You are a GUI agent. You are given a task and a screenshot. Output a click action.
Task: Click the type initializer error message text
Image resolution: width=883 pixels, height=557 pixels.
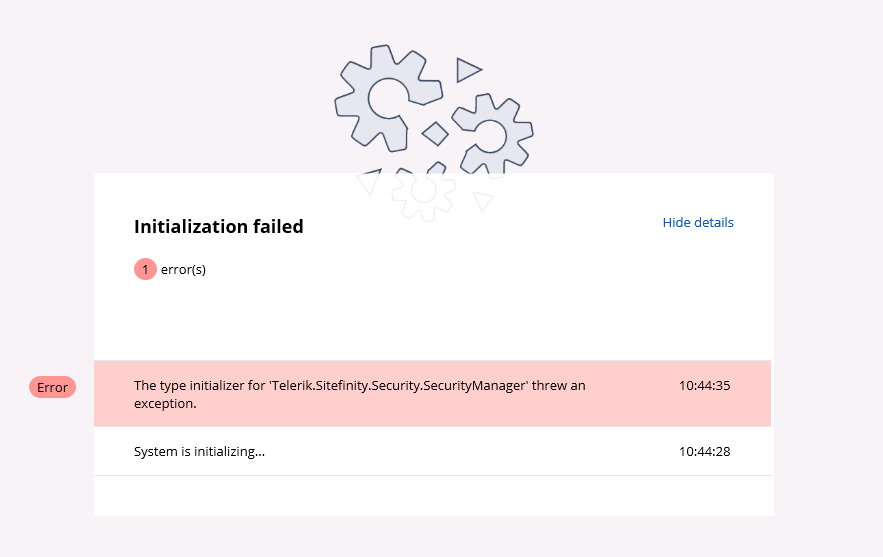click(x=359, y=394)
